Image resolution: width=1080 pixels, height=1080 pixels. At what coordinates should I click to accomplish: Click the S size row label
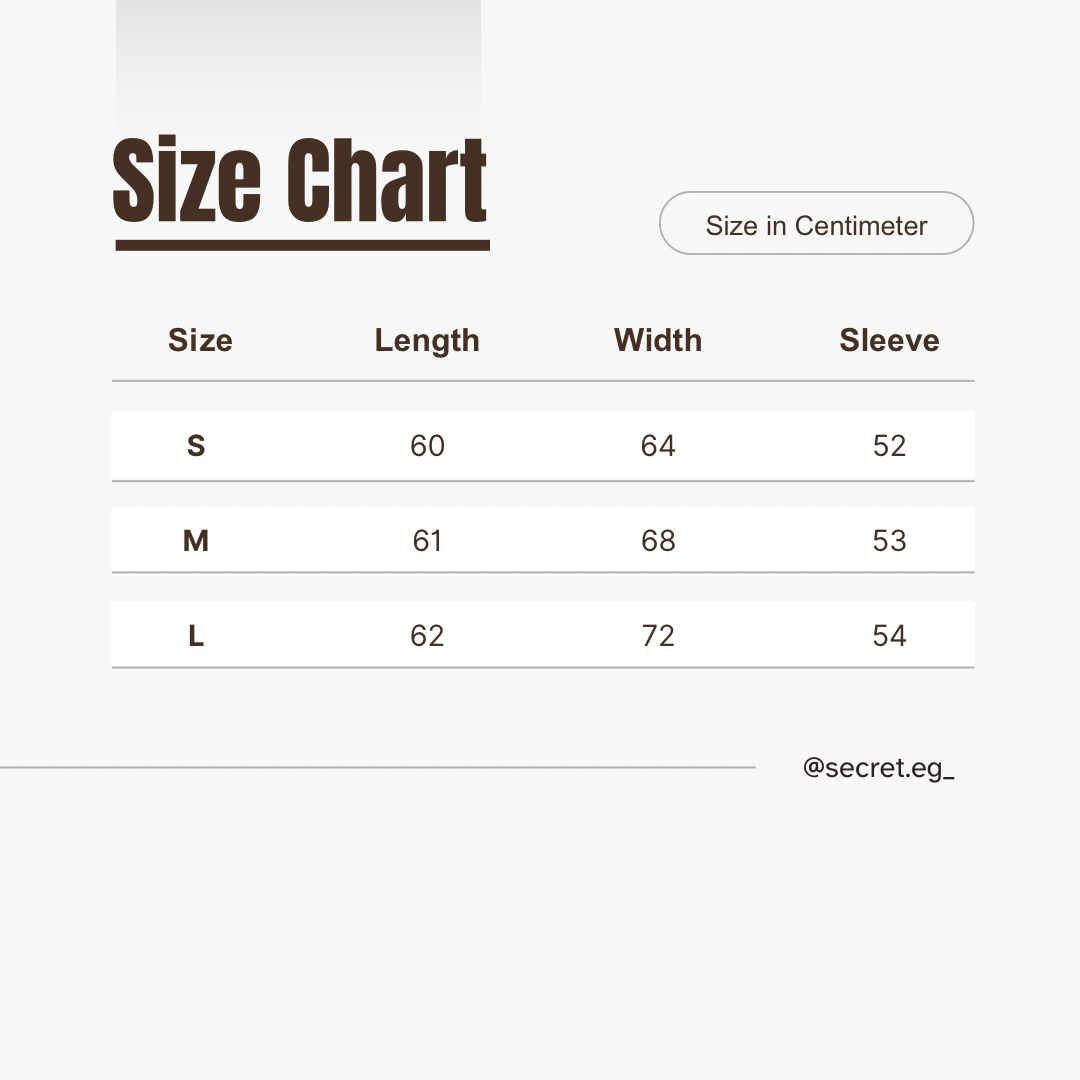(x=196, y=446)
